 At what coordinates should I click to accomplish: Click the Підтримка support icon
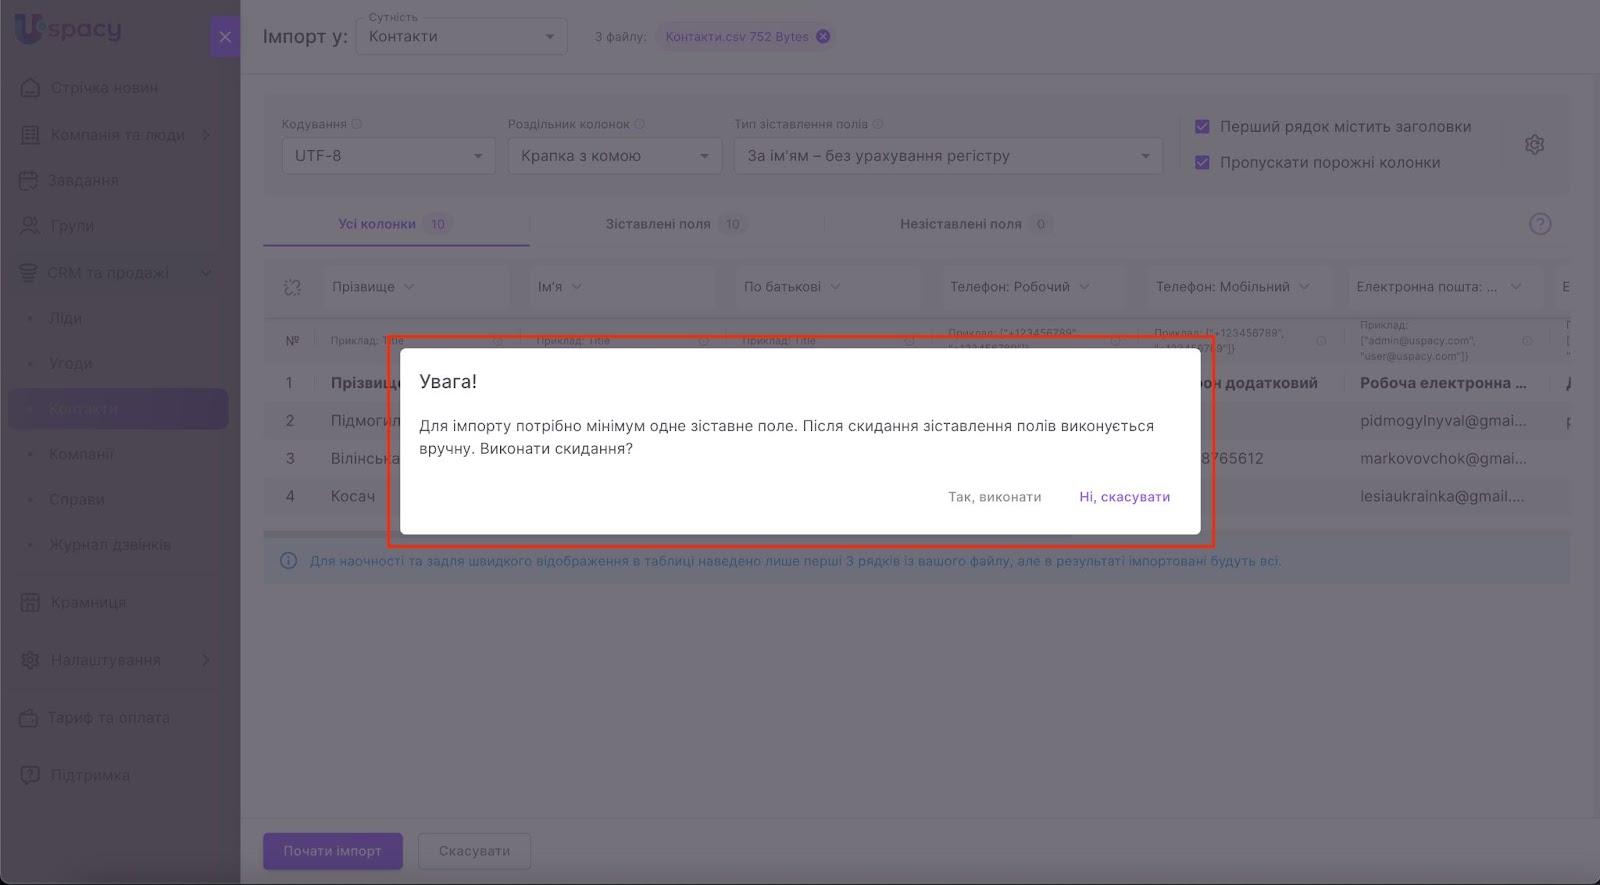30,775
